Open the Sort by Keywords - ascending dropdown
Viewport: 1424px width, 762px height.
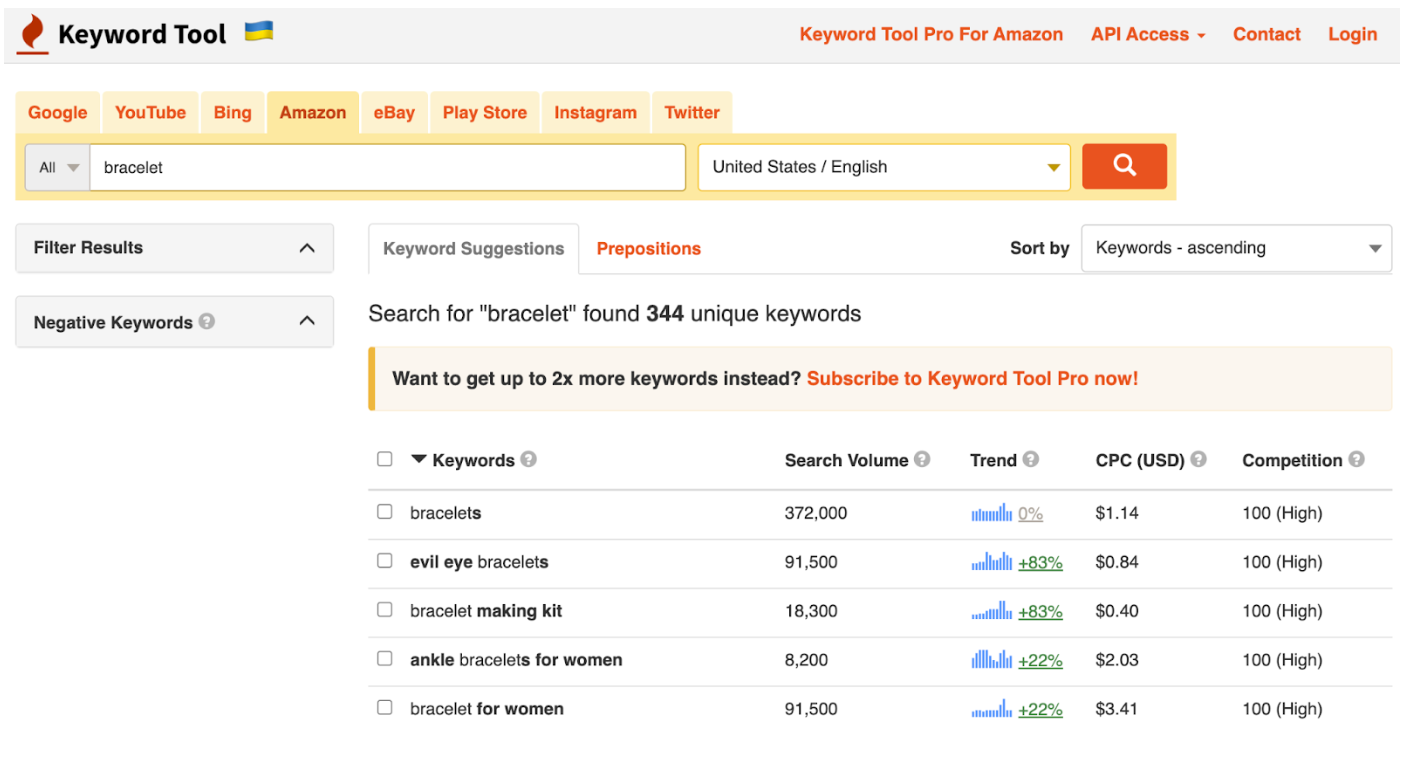pos(1236,248)
